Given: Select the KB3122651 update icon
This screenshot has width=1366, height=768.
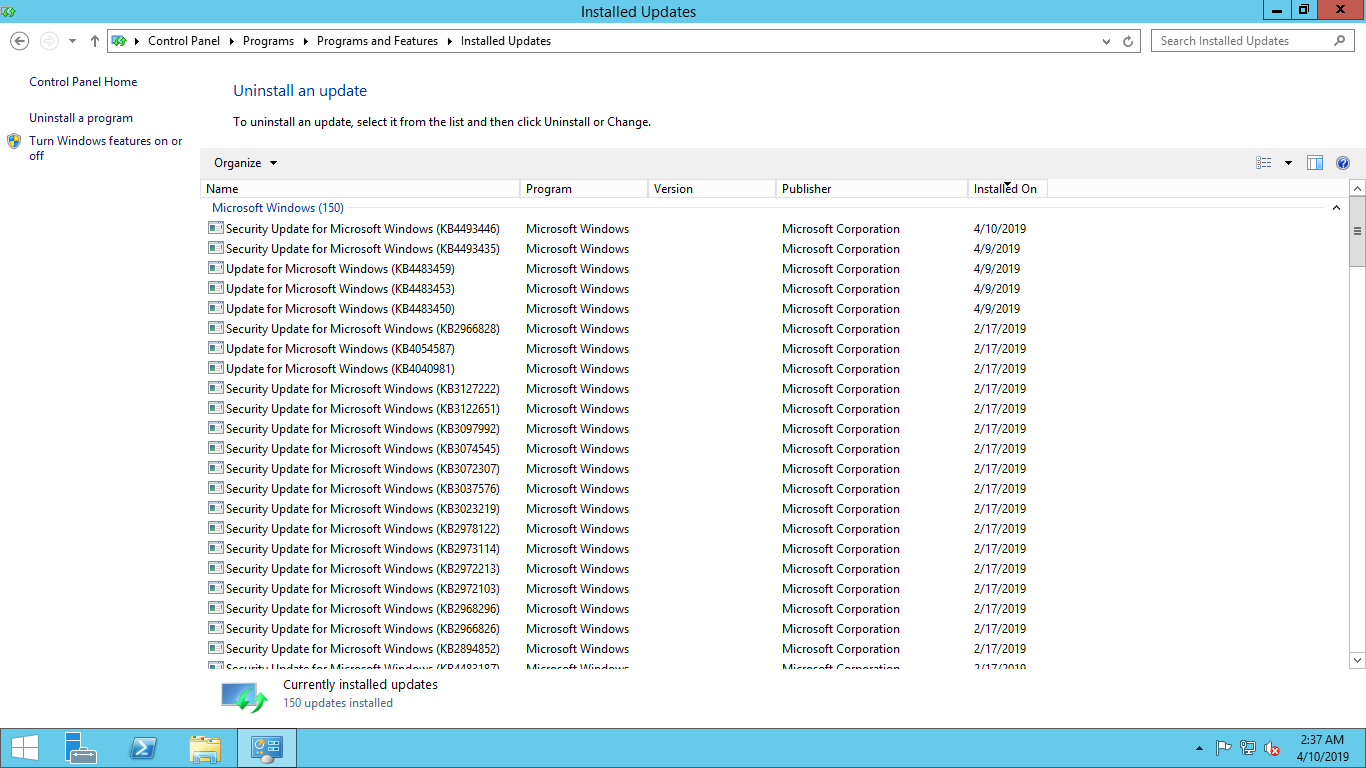Looking at the screenshot, I should (x=215, y=408).
